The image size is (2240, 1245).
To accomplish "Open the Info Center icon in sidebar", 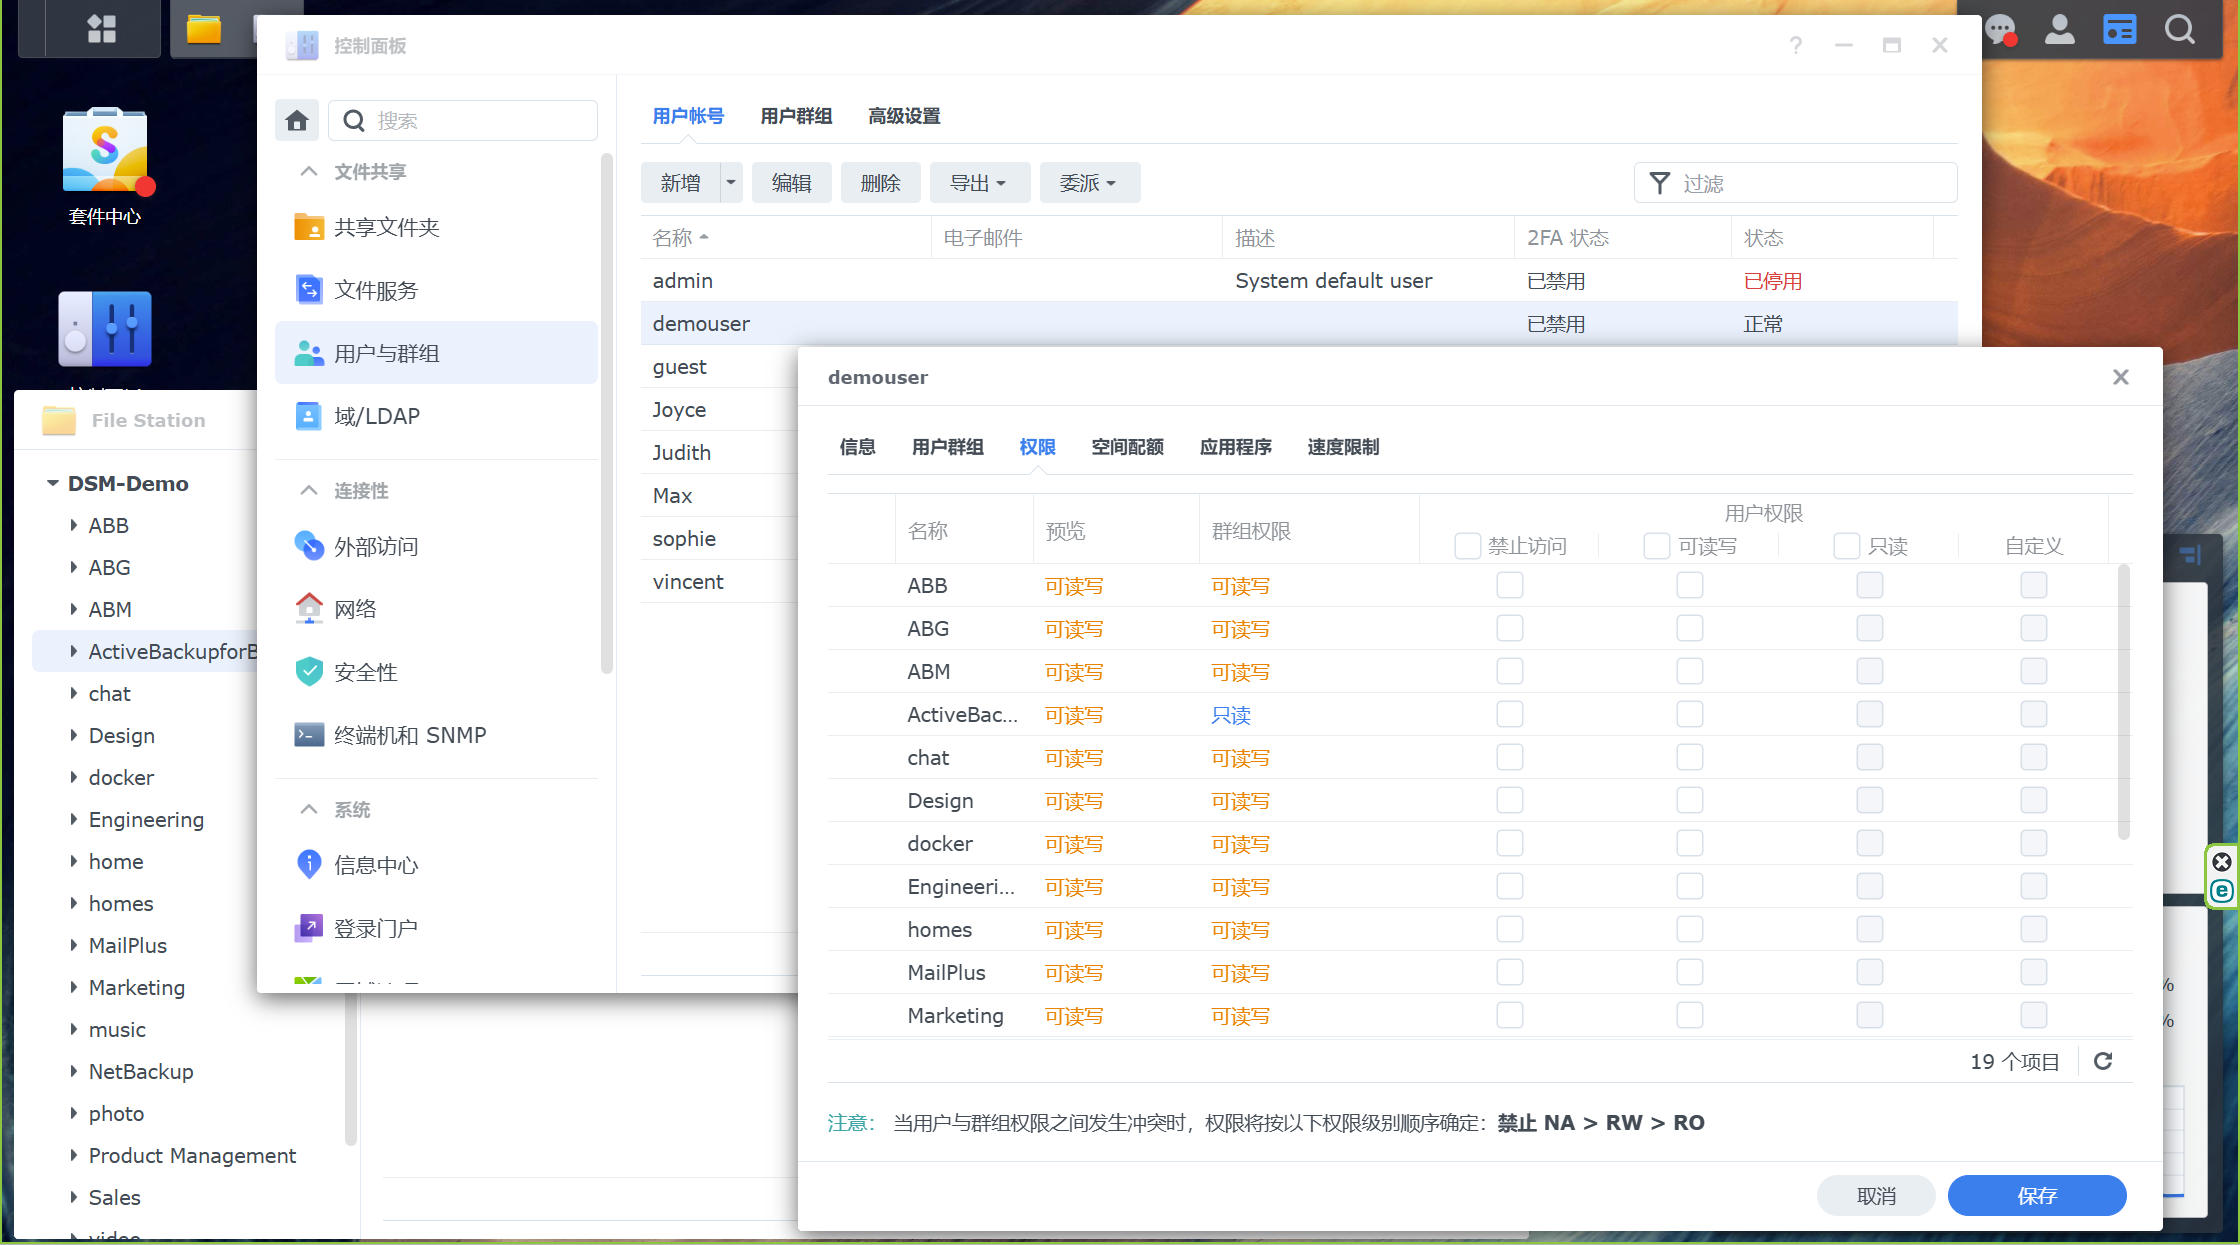I will click(x=309, y=864).
